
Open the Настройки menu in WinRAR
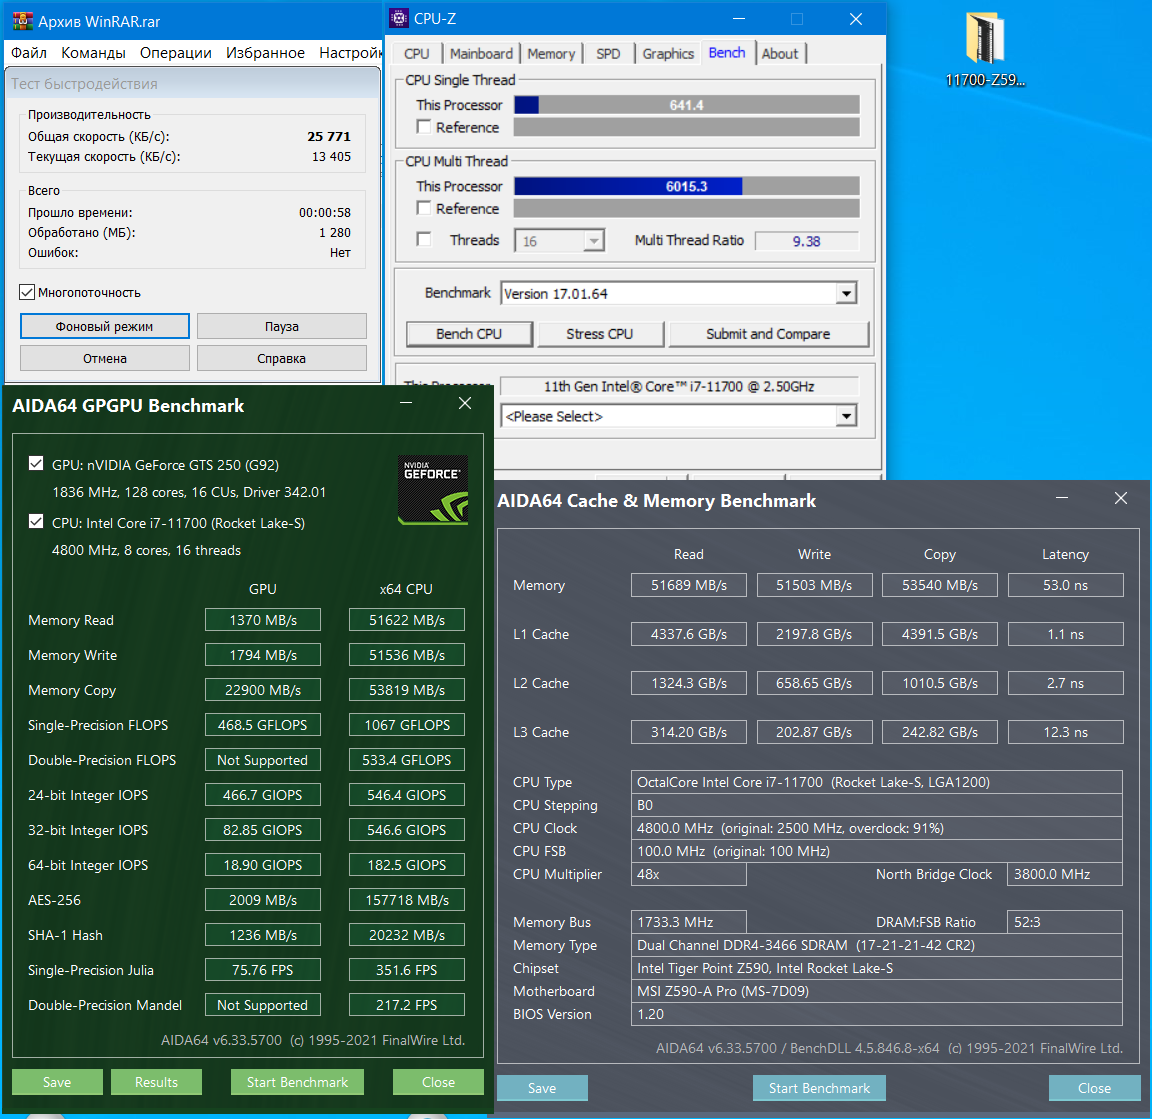tap(350, 53)
